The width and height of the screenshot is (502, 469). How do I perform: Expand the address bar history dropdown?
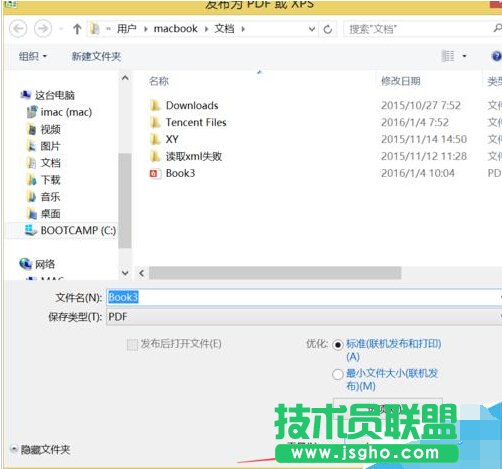312,29
